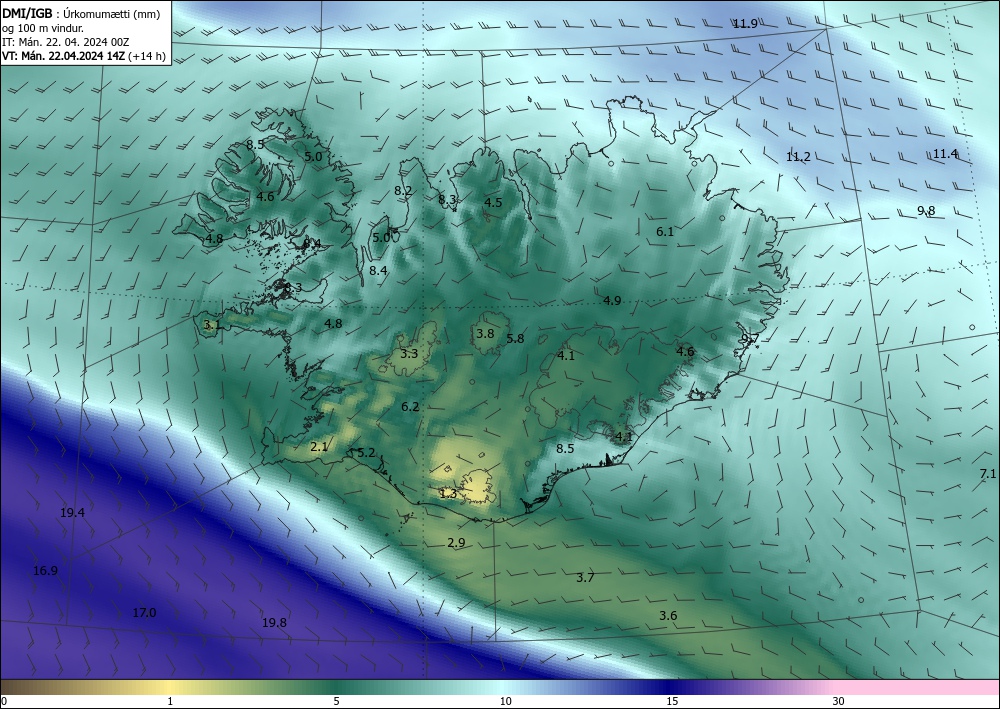The width and height of the screenshot is (1000, 709).
Task: Click the pink end of the color bar
Action: 918,687
